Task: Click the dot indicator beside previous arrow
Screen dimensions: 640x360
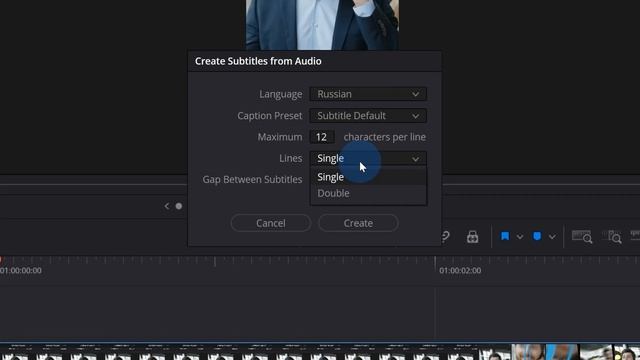Action: 179,206
